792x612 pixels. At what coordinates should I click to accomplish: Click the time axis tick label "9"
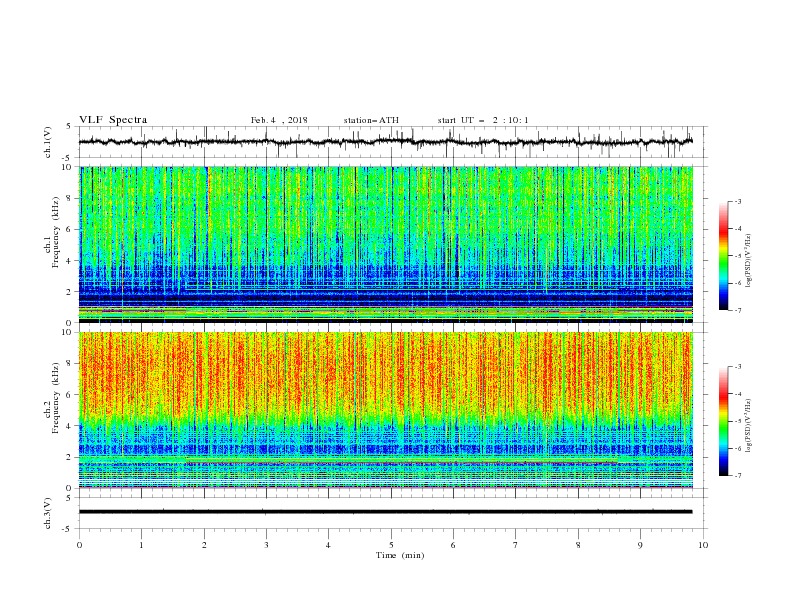click(x=640, y=545)
